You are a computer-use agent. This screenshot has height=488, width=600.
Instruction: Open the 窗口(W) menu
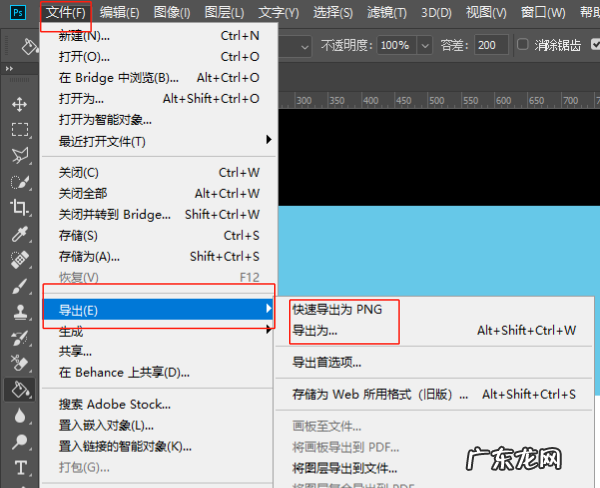pyautogui.click(x=543, y=13)
